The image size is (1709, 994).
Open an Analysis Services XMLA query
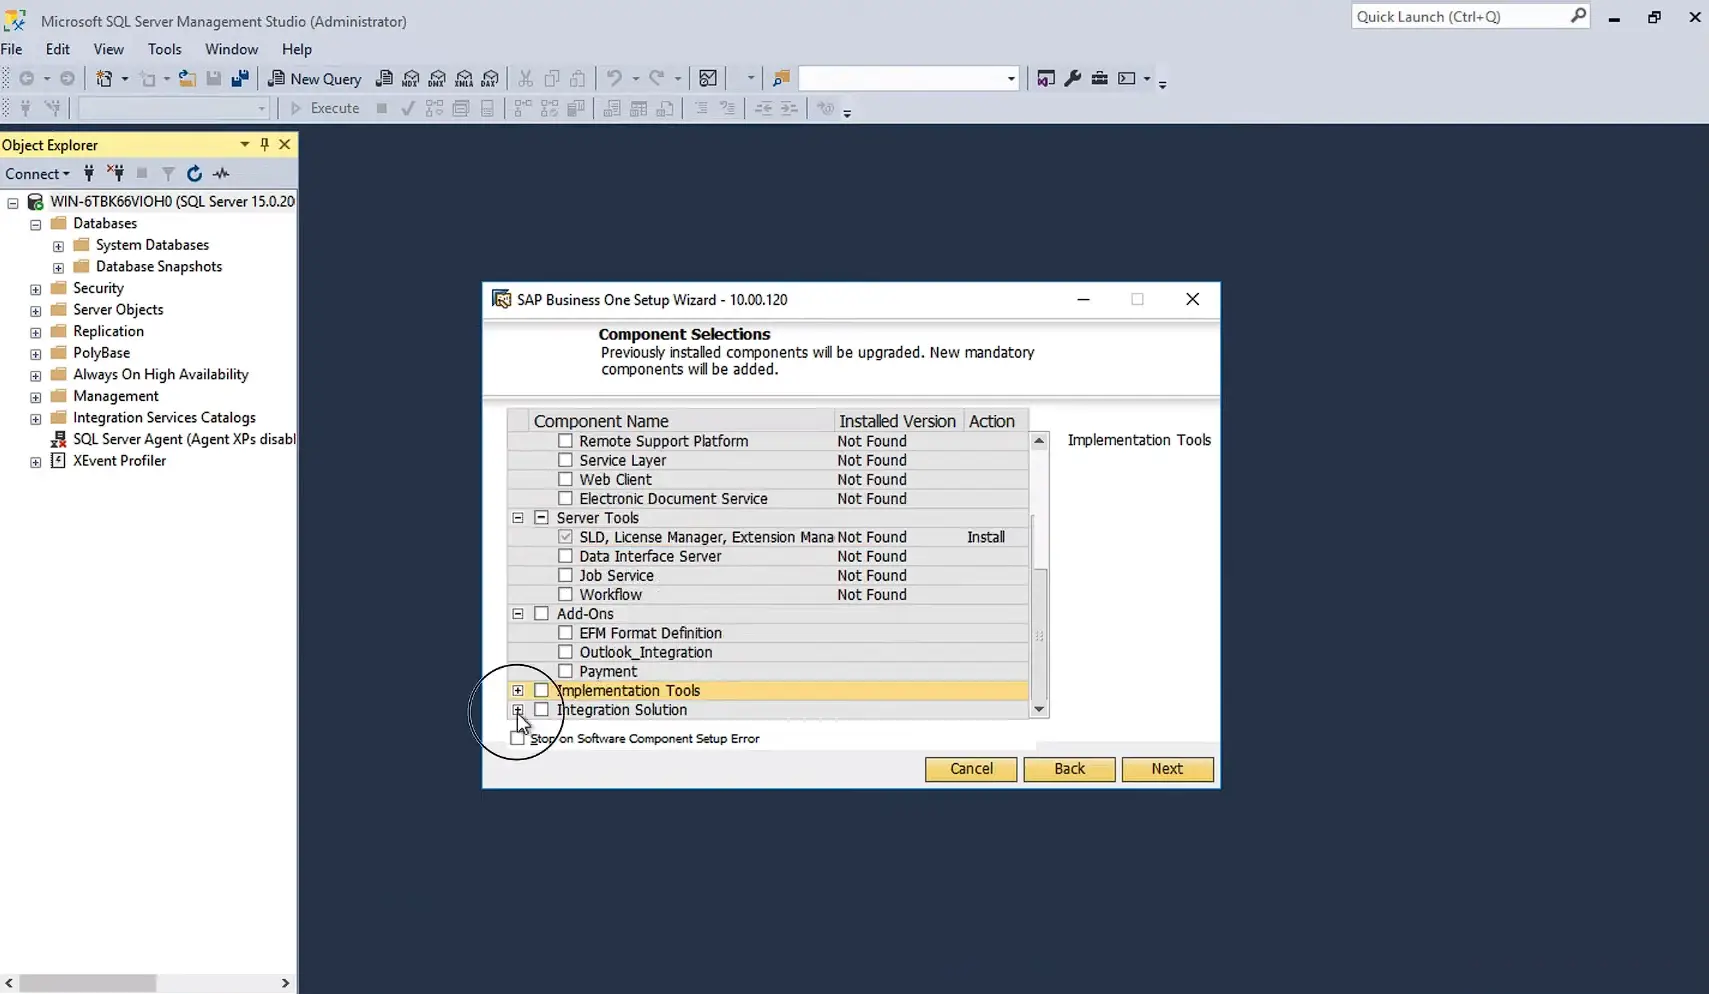click(464, 78)
